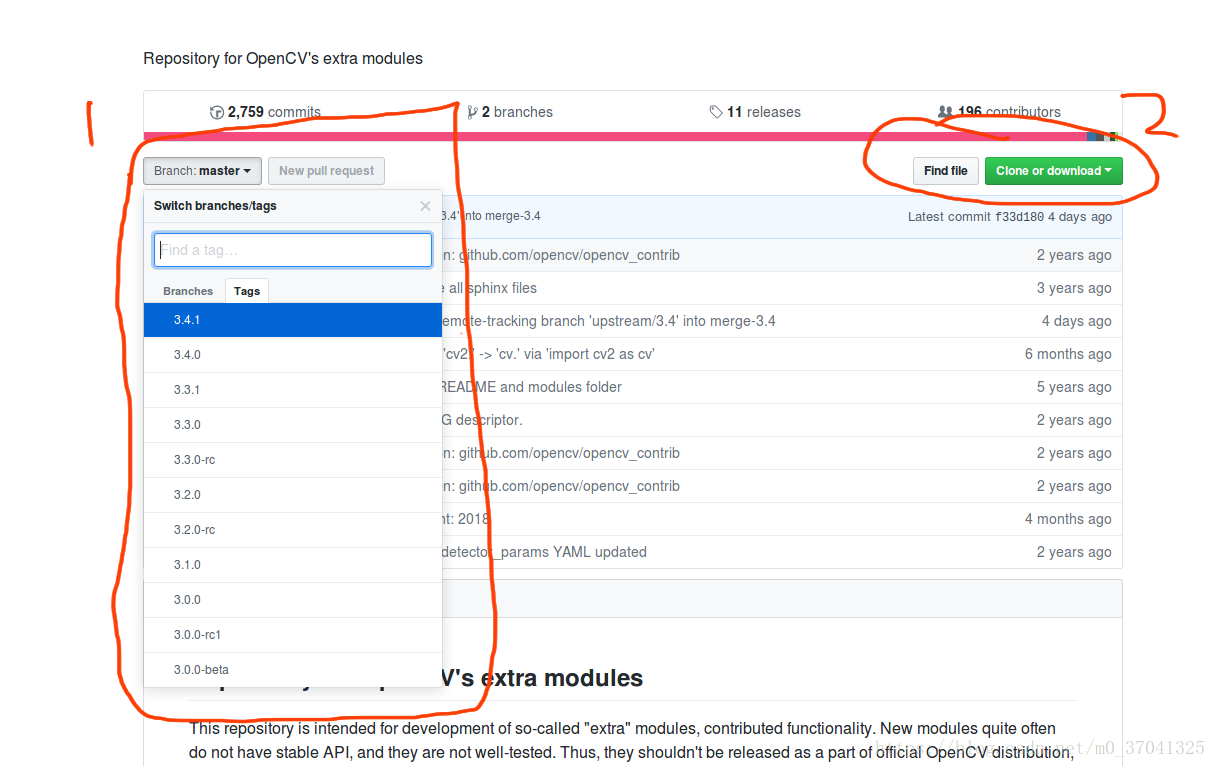Screen dimensions: 1216x768
Task: Open the 'import cv2 as cv' commit message
Action: click(x=549, y=354)
